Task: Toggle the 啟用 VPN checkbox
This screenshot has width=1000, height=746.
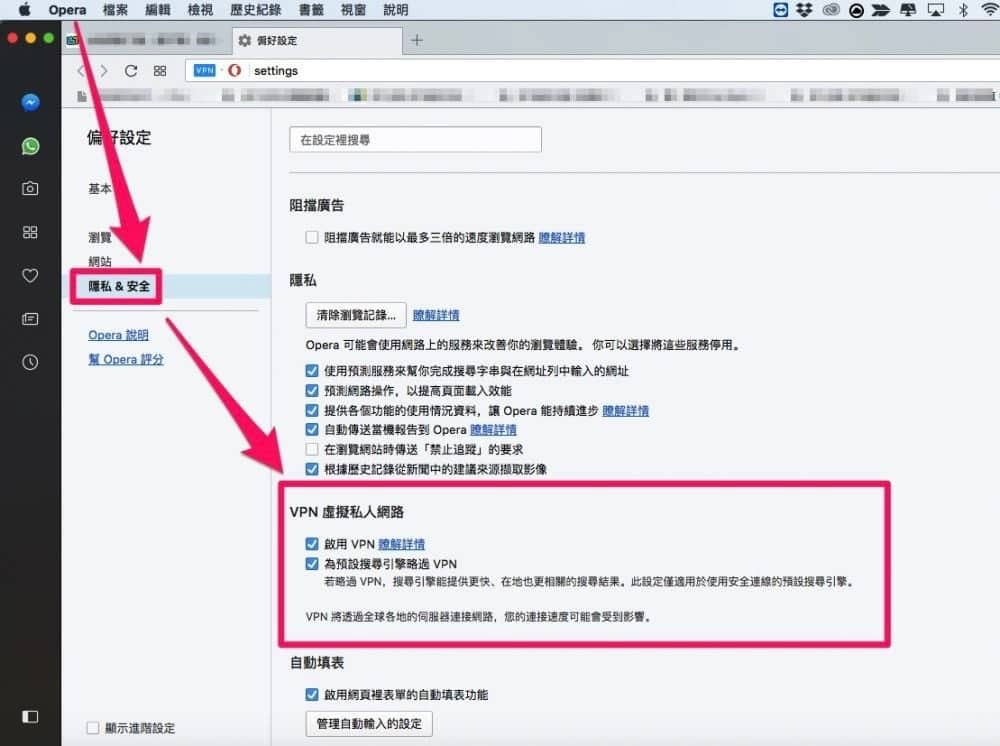Action: click(312, 544)
